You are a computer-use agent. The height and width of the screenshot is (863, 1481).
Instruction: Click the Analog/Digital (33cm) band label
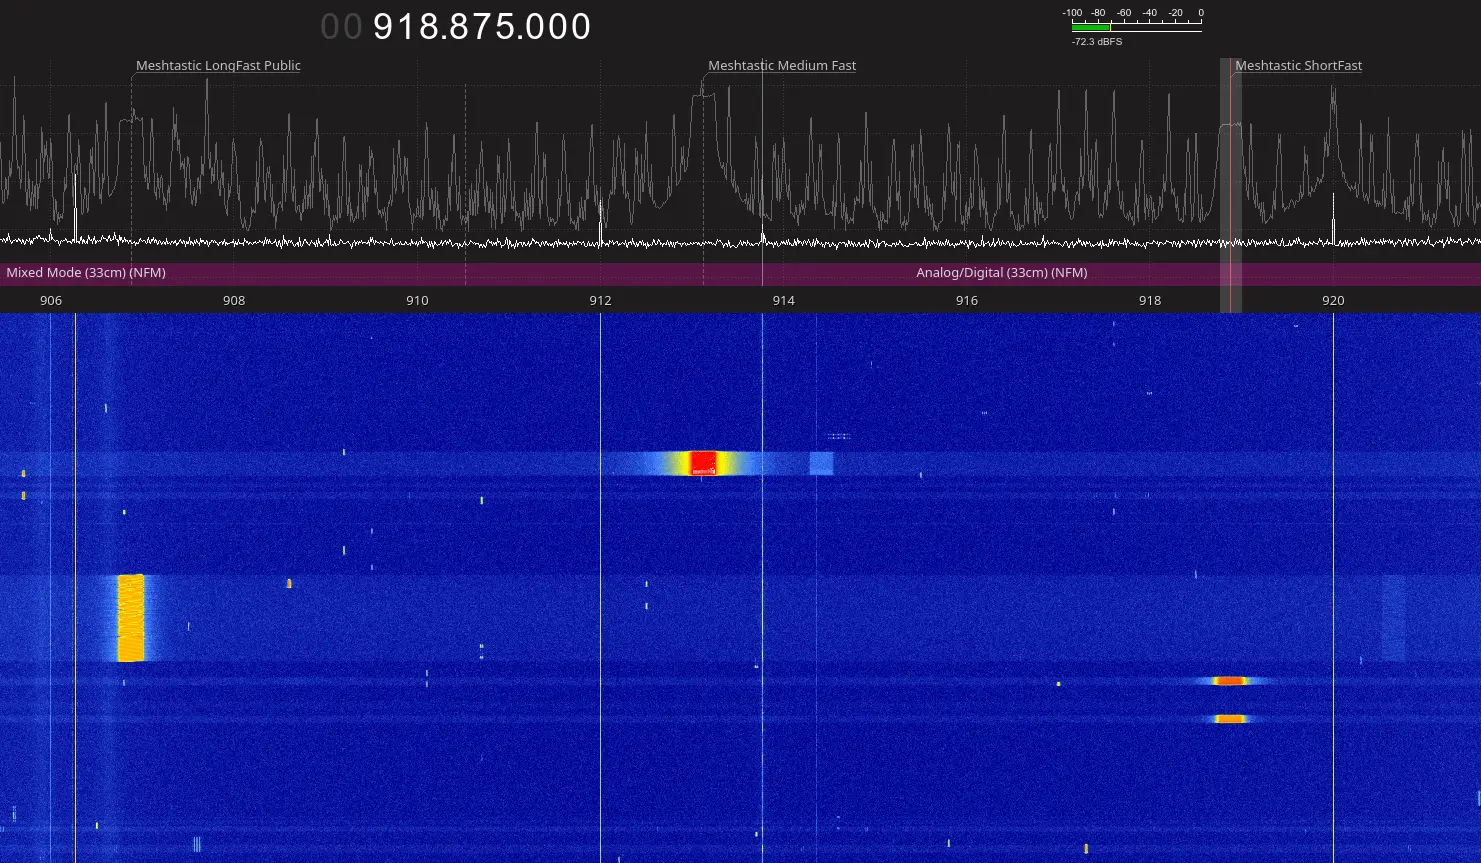point(1001,273)
